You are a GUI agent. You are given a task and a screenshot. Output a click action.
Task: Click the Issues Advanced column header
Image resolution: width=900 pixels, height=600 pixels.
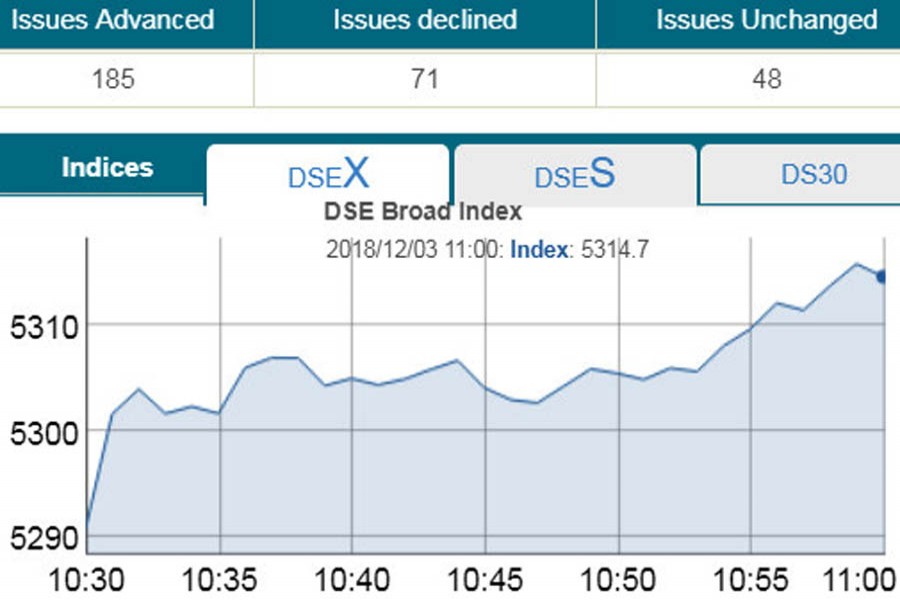click(x=112, y=20)
